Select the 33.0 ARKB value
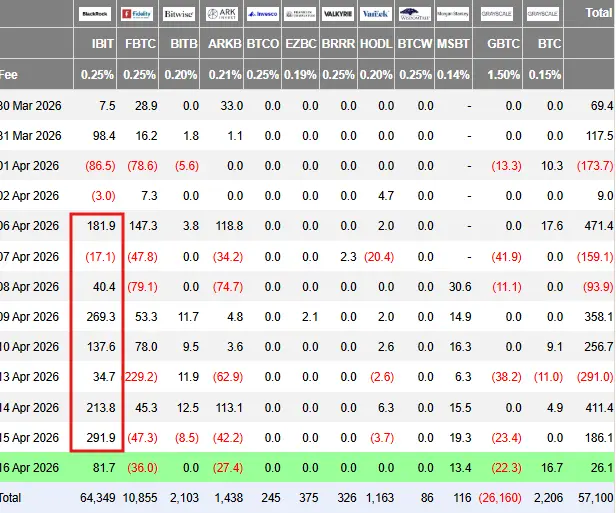Image resolution: width=616 pixels, height=513 pixels. (232, 106)
